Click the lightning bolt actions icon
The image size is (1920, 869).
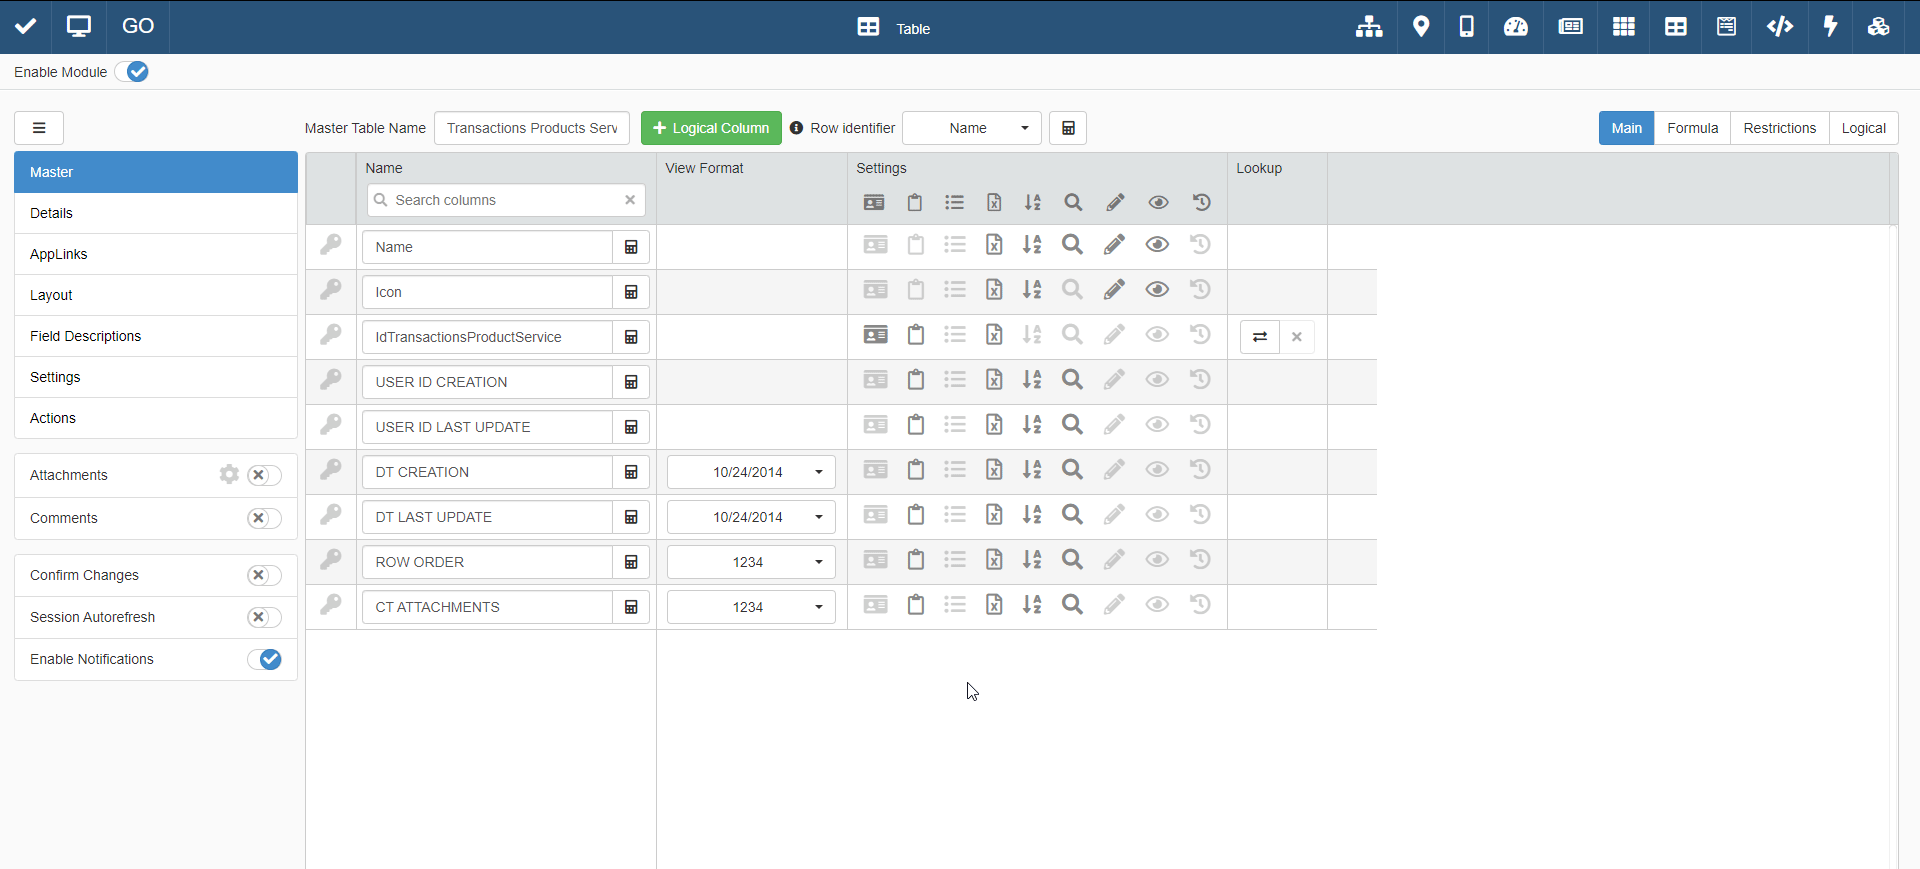[1830, 27]
